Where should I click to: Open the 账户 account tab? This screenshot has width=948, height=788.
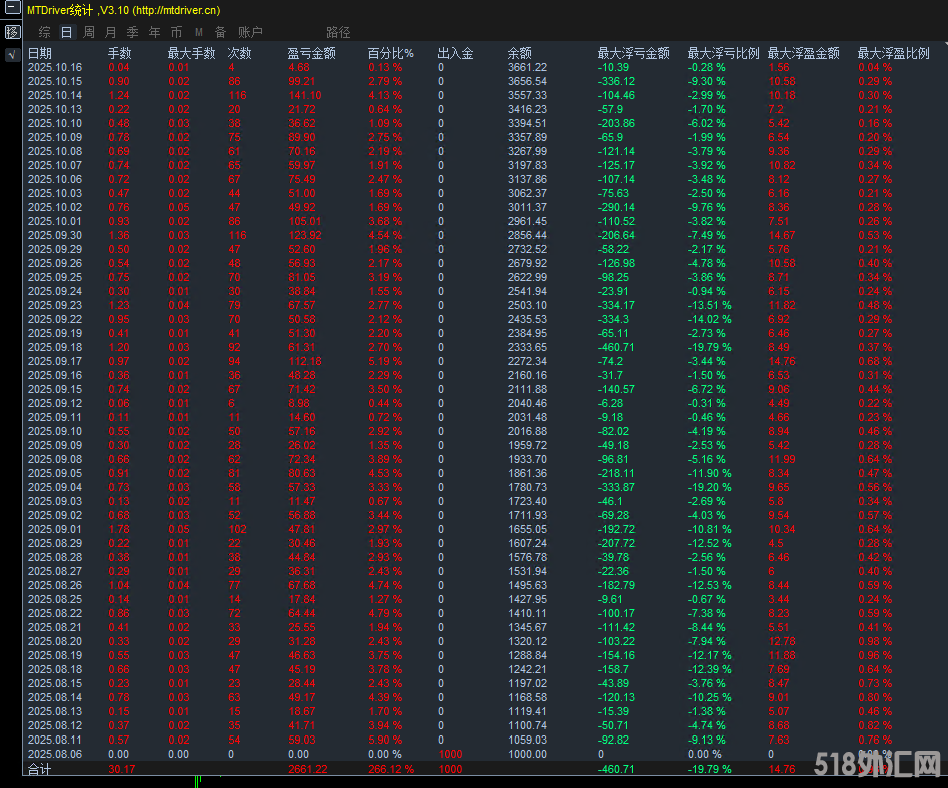click(250, 32)
